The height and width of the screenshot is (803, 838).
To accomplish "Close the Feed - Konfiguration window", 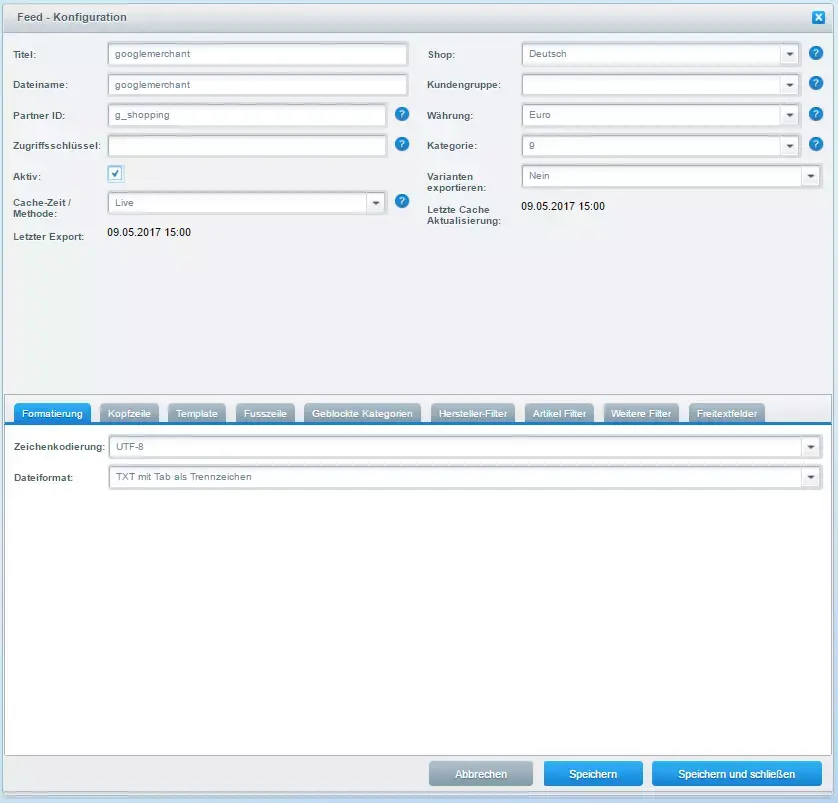I will (x=819, y=17).
